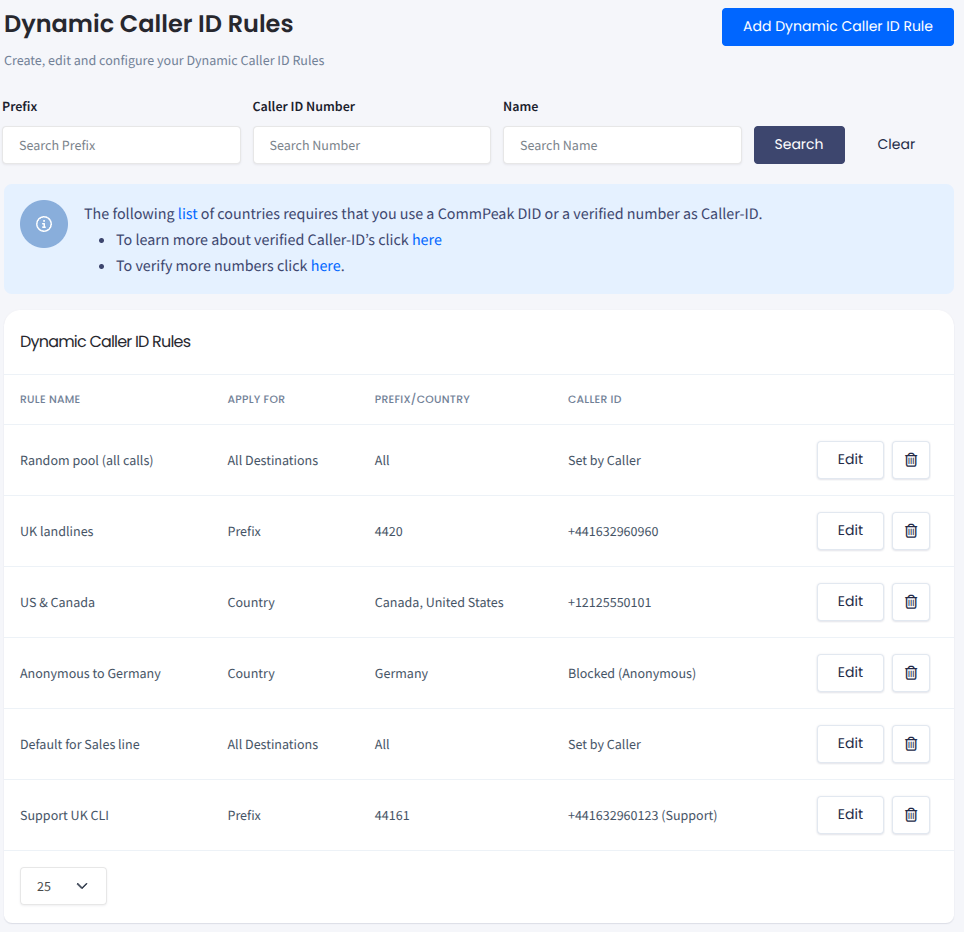The image size is (964, 932).
Task: Focus the Search Name field
Action: coord(622,145)
